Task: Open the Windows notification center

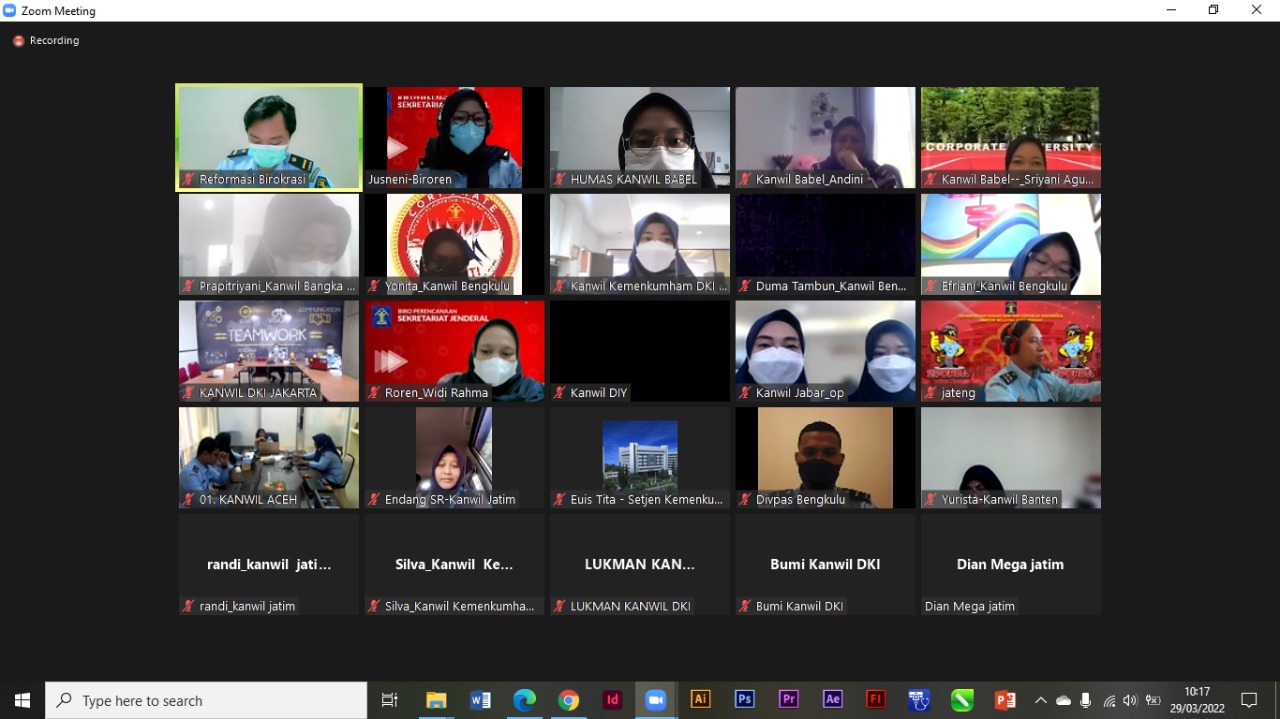Action: point(1249,700)
